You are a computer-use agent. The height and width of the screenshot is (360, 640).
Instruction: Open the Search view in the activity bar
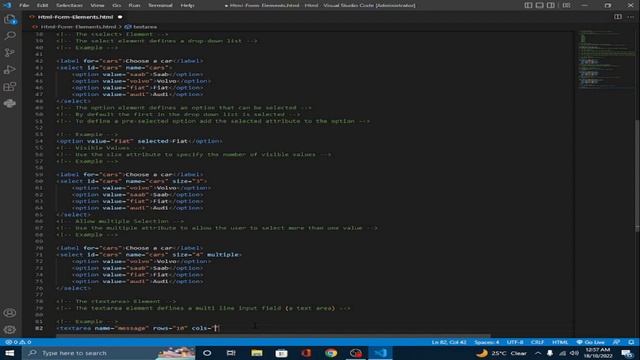pyautogui.click(x=9, y=36)
